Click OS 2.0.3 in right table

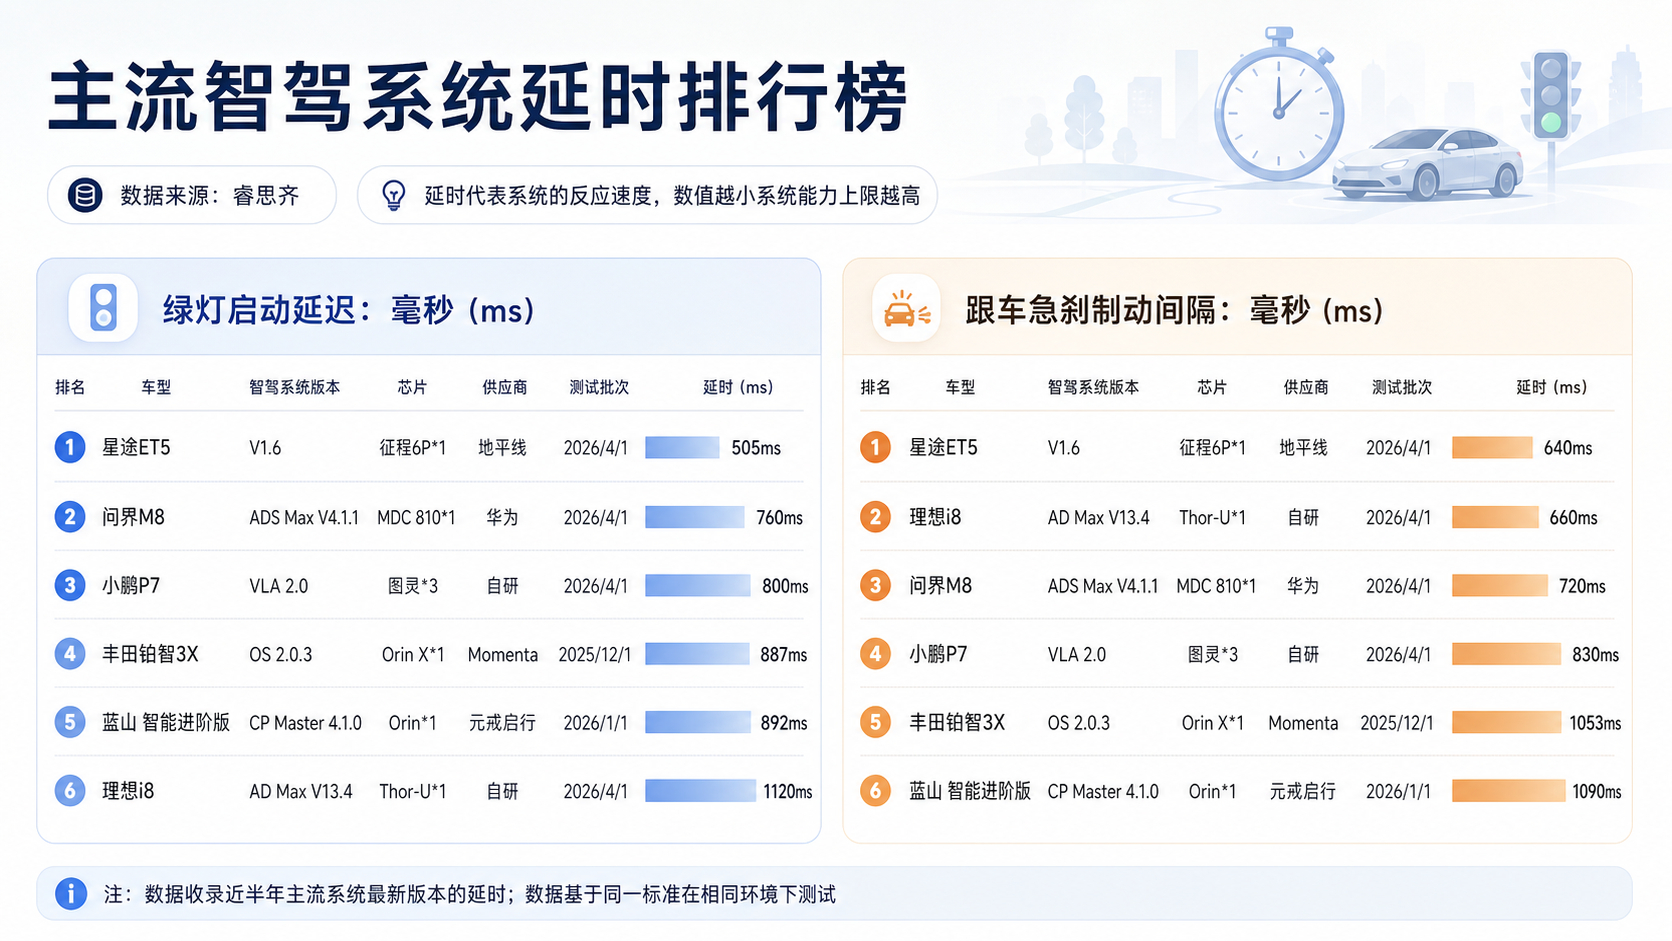1078,722
